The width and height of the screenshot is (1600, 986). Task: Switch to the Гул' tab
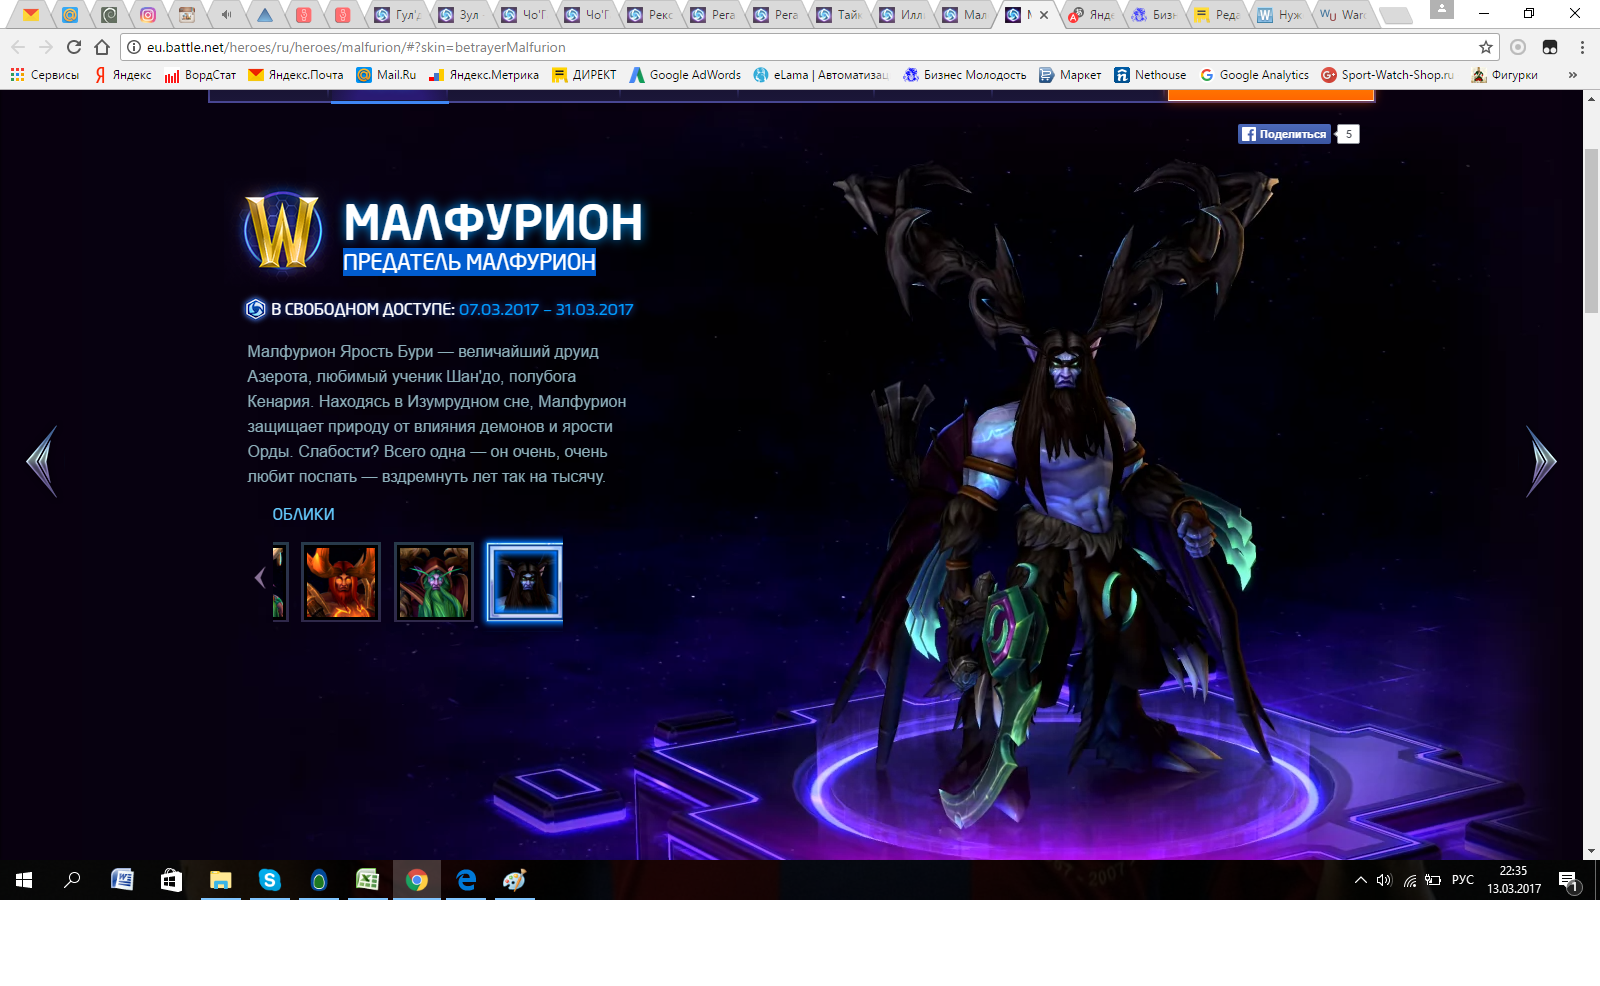(397, 15)
